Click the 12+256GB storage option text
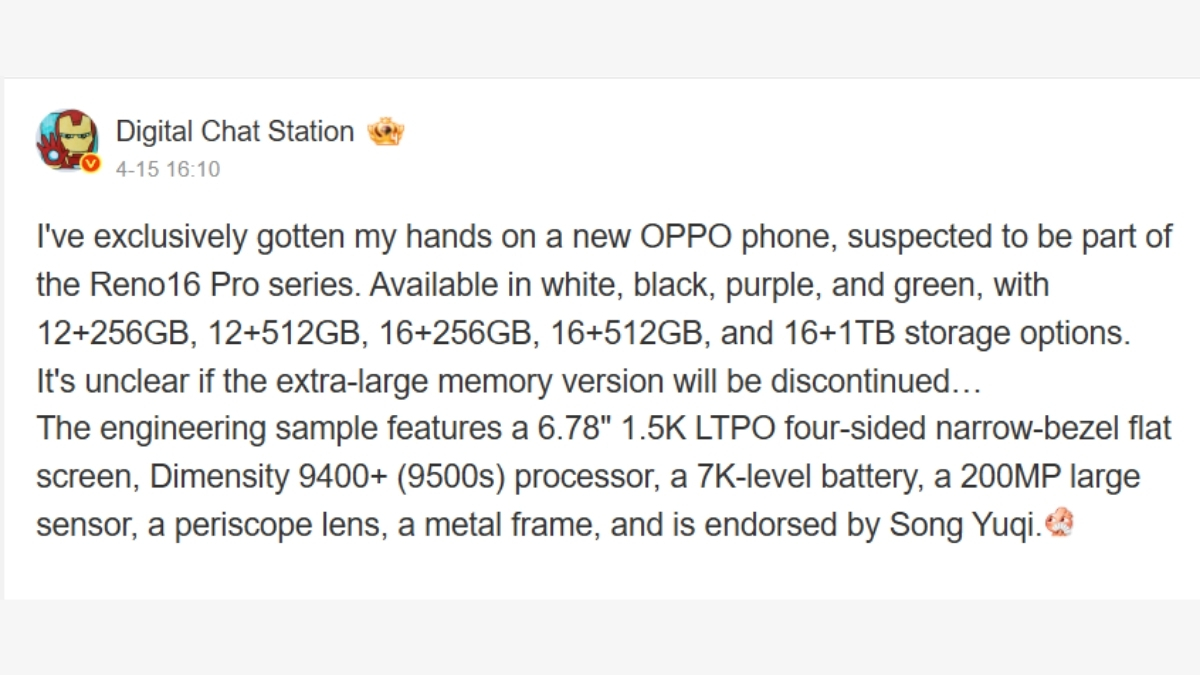The width and height of the screenshot is (1200, 675). tap(114, 333)
